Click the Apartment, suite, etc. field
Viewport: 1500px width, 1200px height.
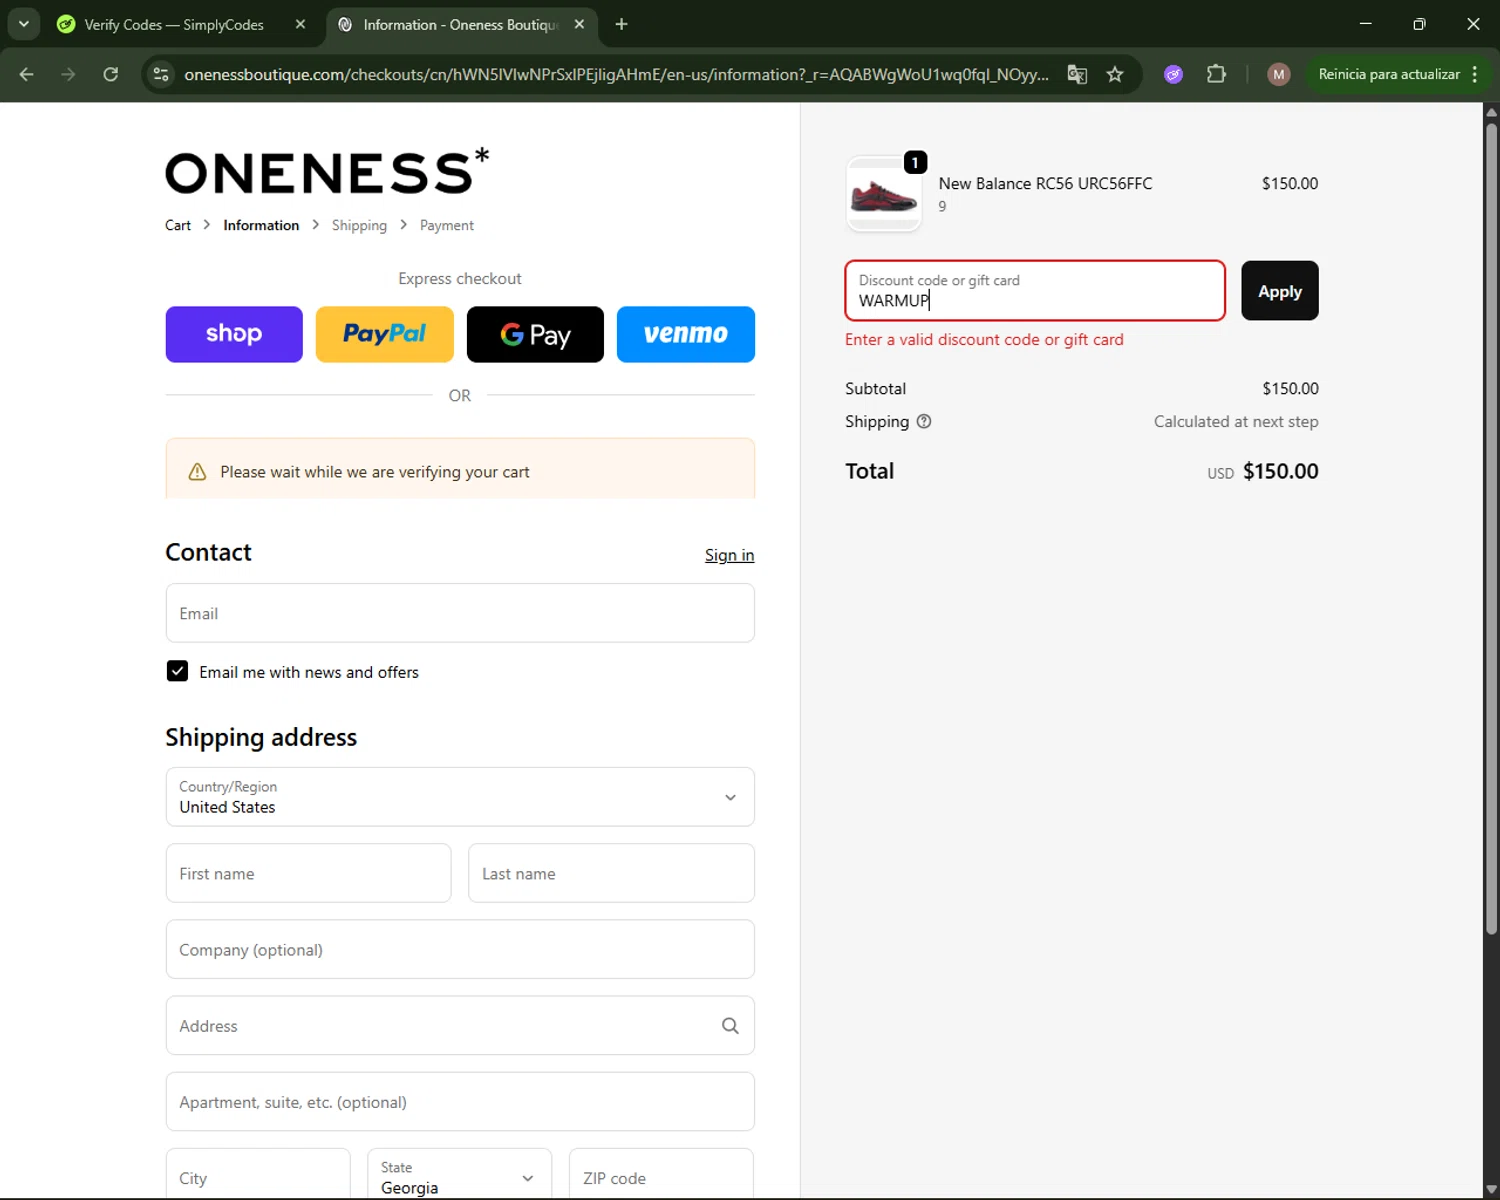coord(460,1102)
